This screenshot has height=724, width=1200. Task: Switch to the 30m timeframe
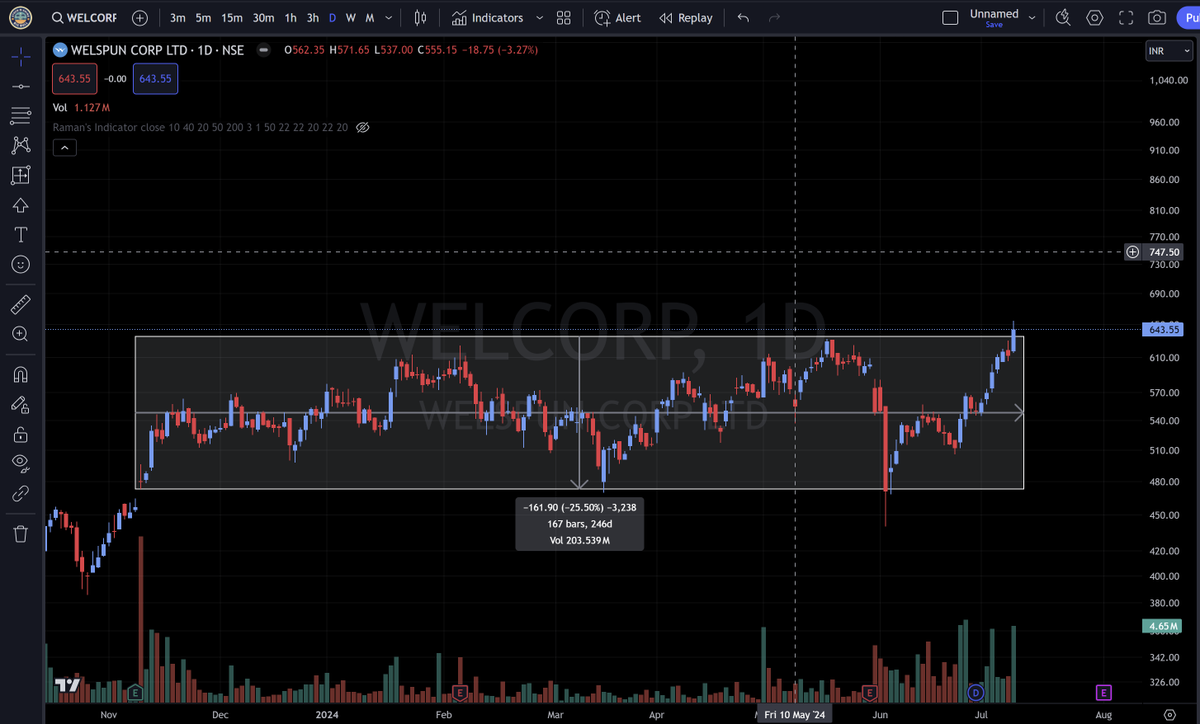[264, 18]
